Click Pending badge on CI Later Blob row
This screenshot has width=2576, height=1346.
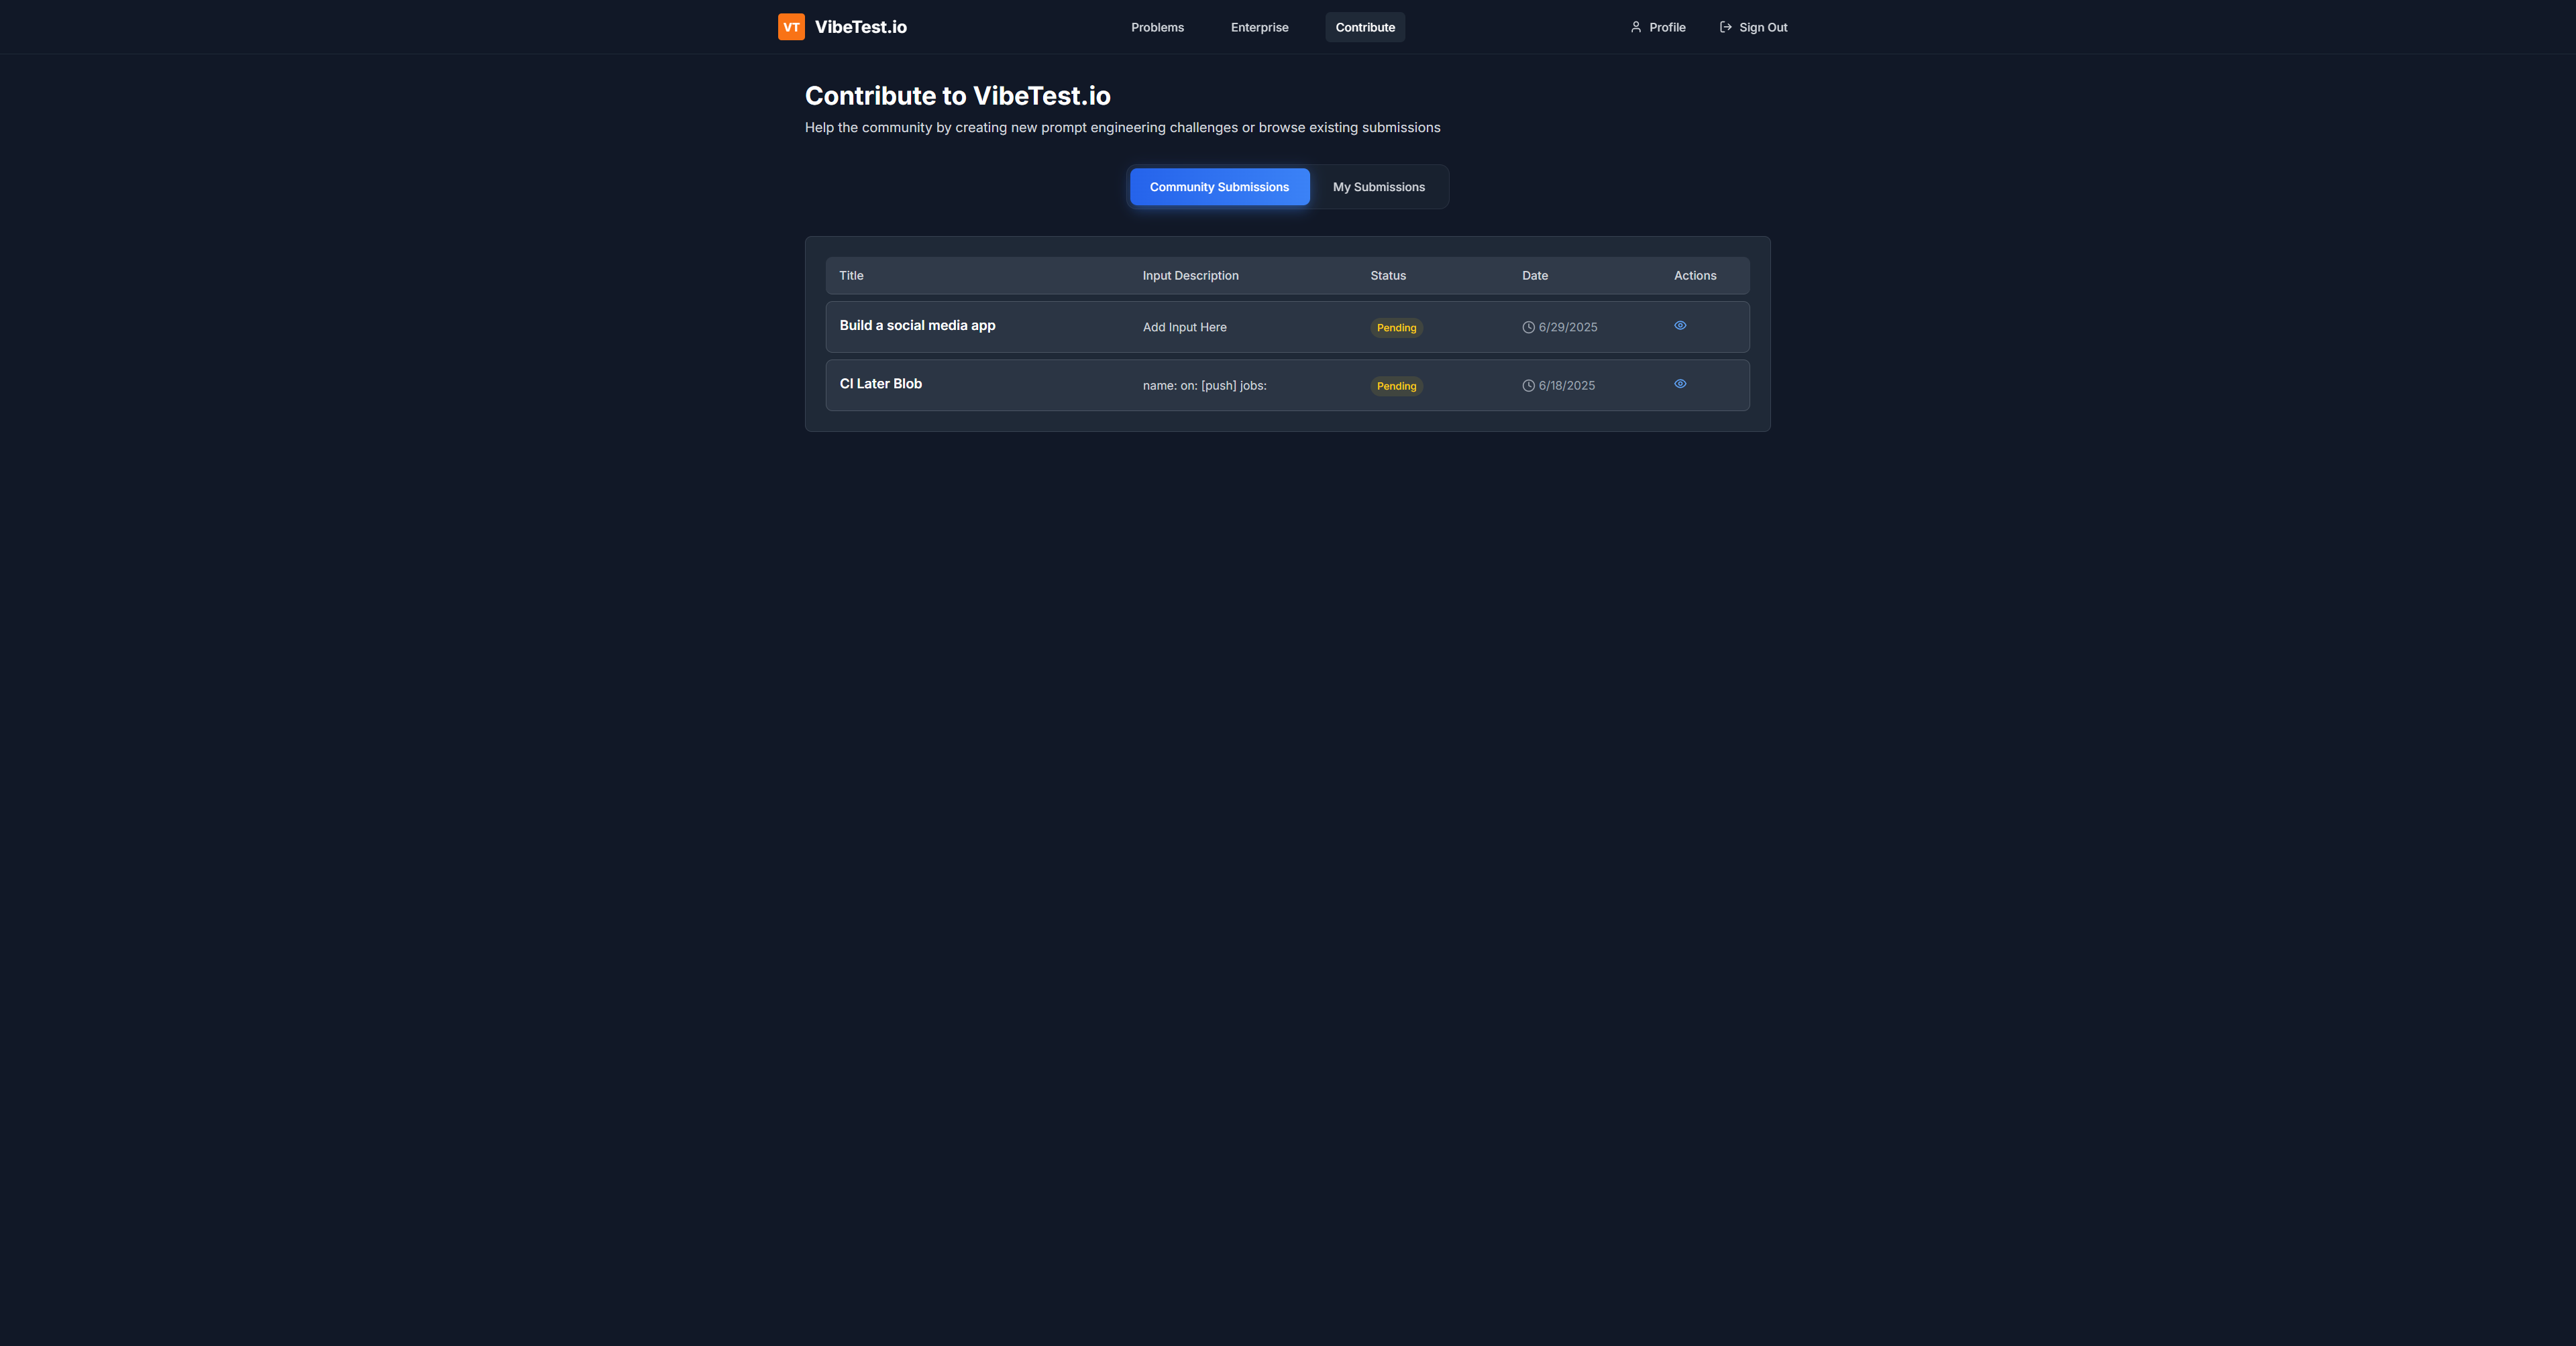[1396, 386]
